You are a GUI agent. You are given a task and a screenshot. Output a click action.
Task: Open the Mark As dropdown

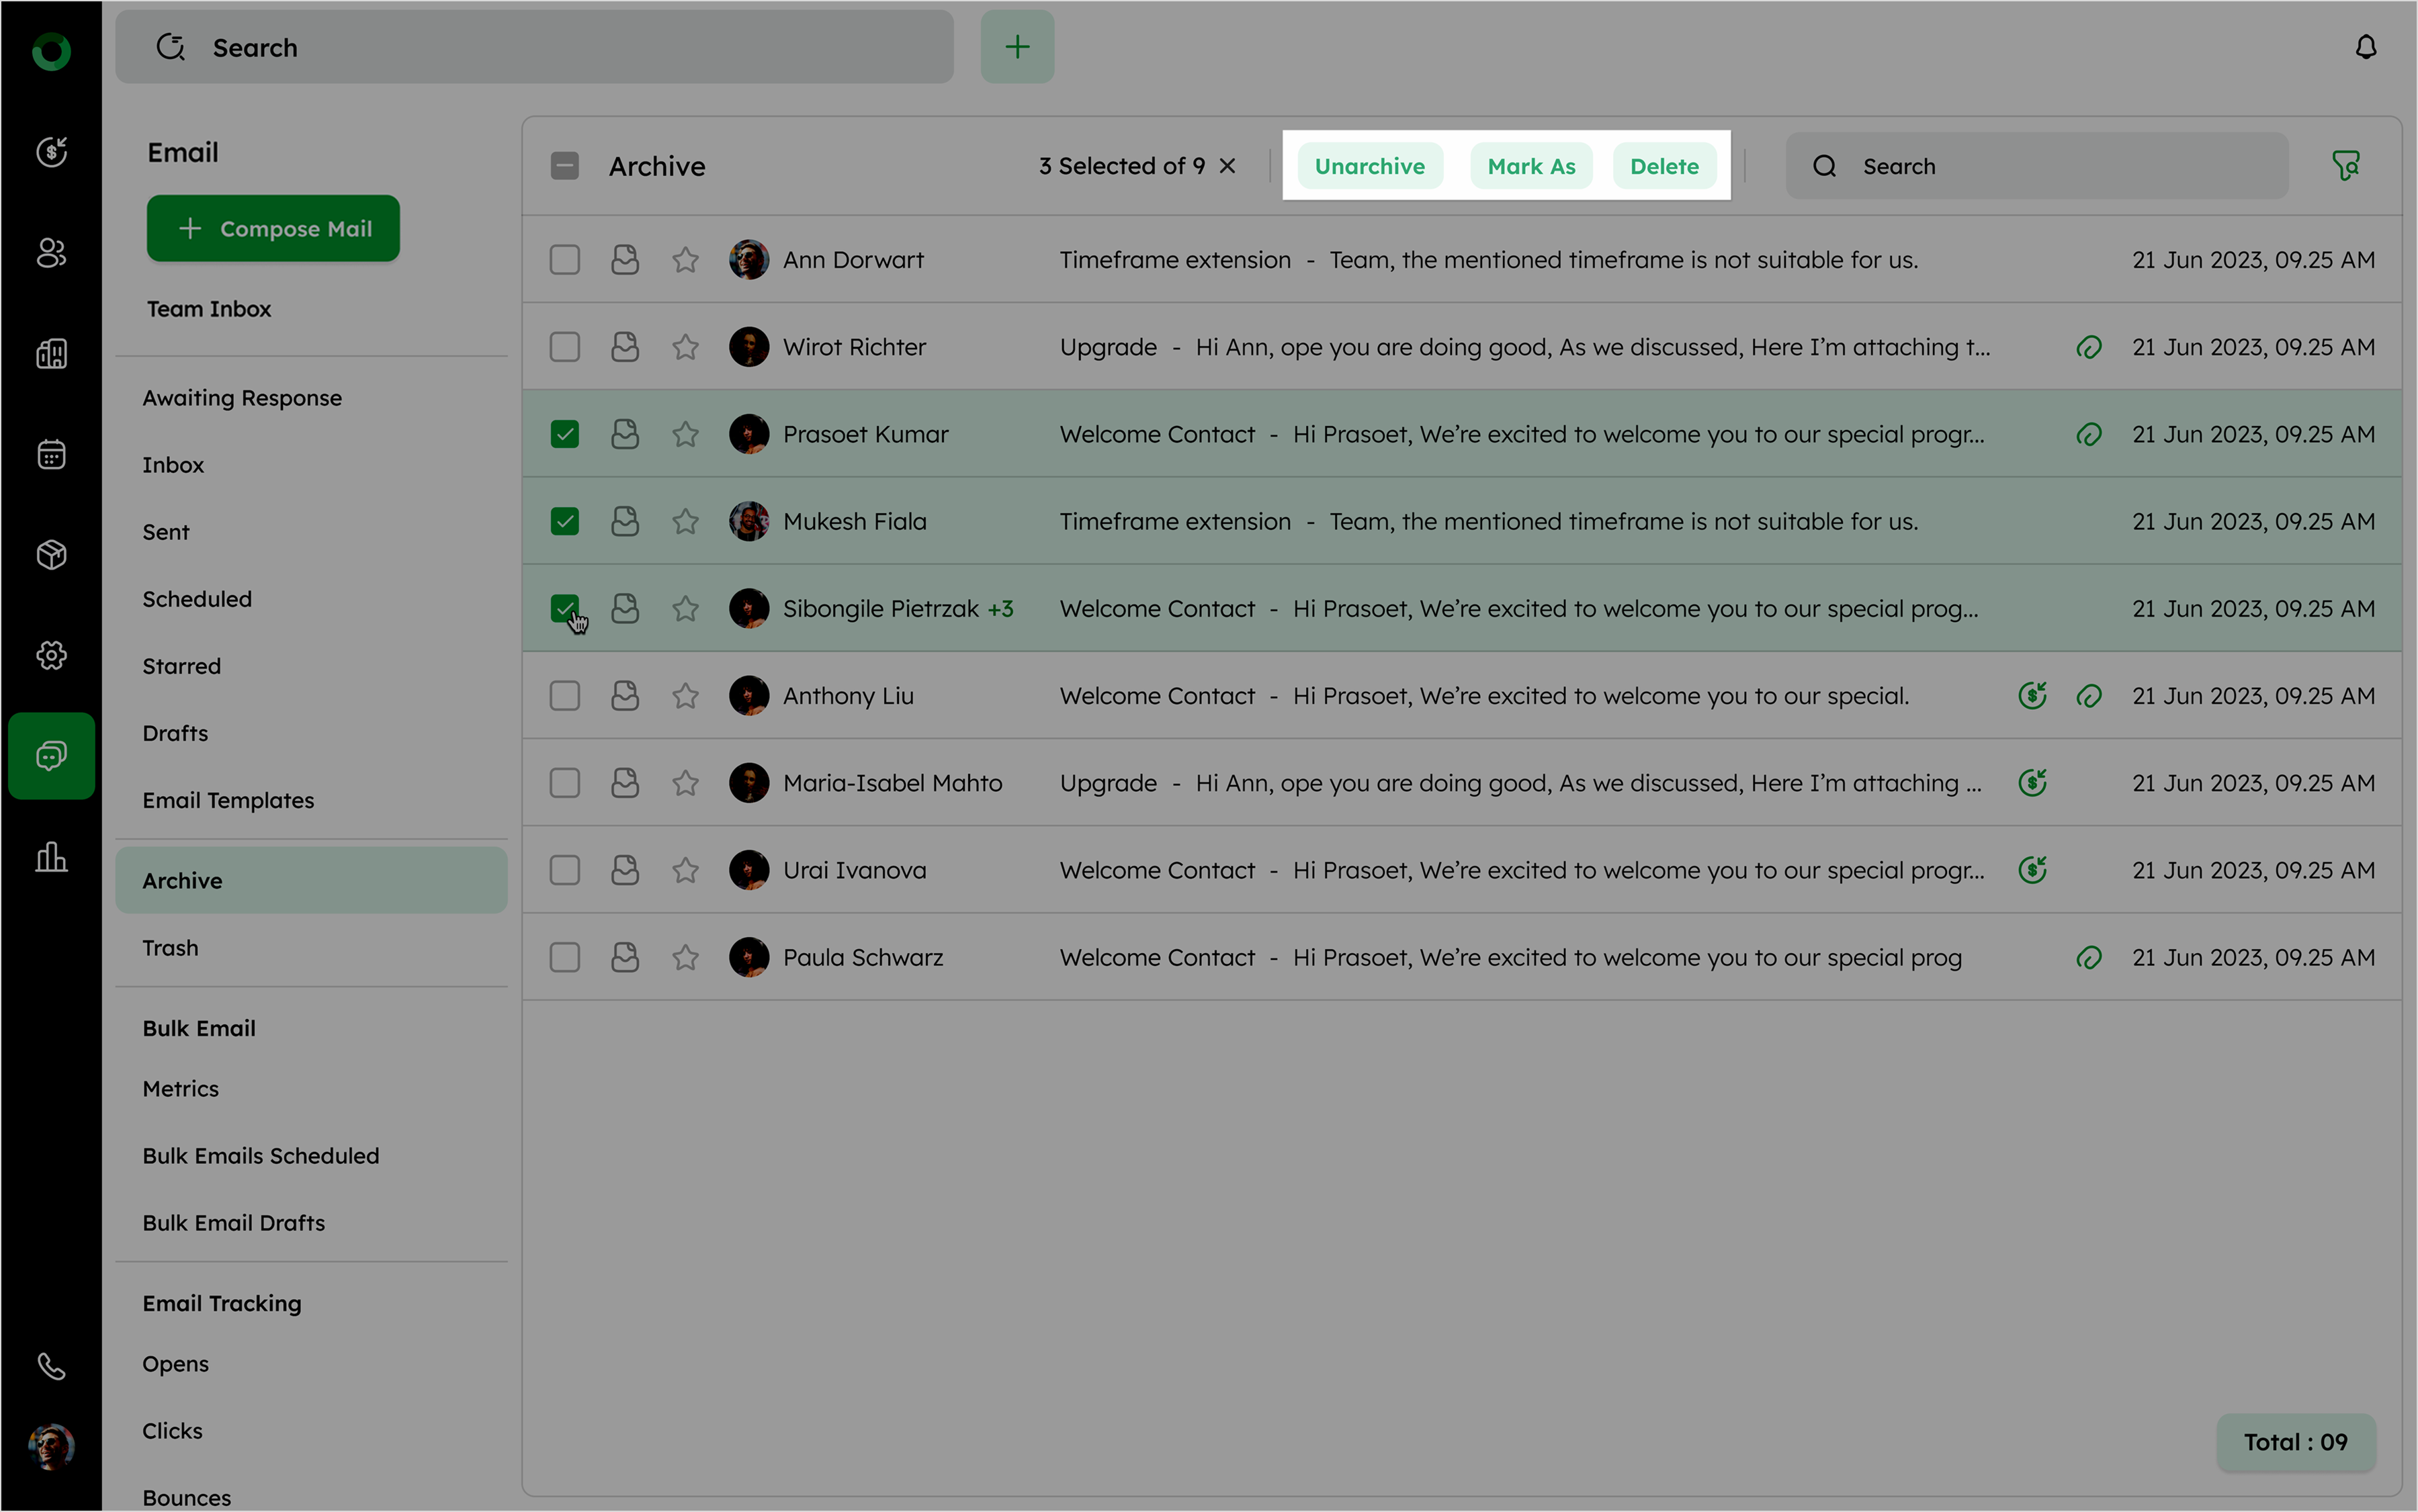pos(1531,166)
